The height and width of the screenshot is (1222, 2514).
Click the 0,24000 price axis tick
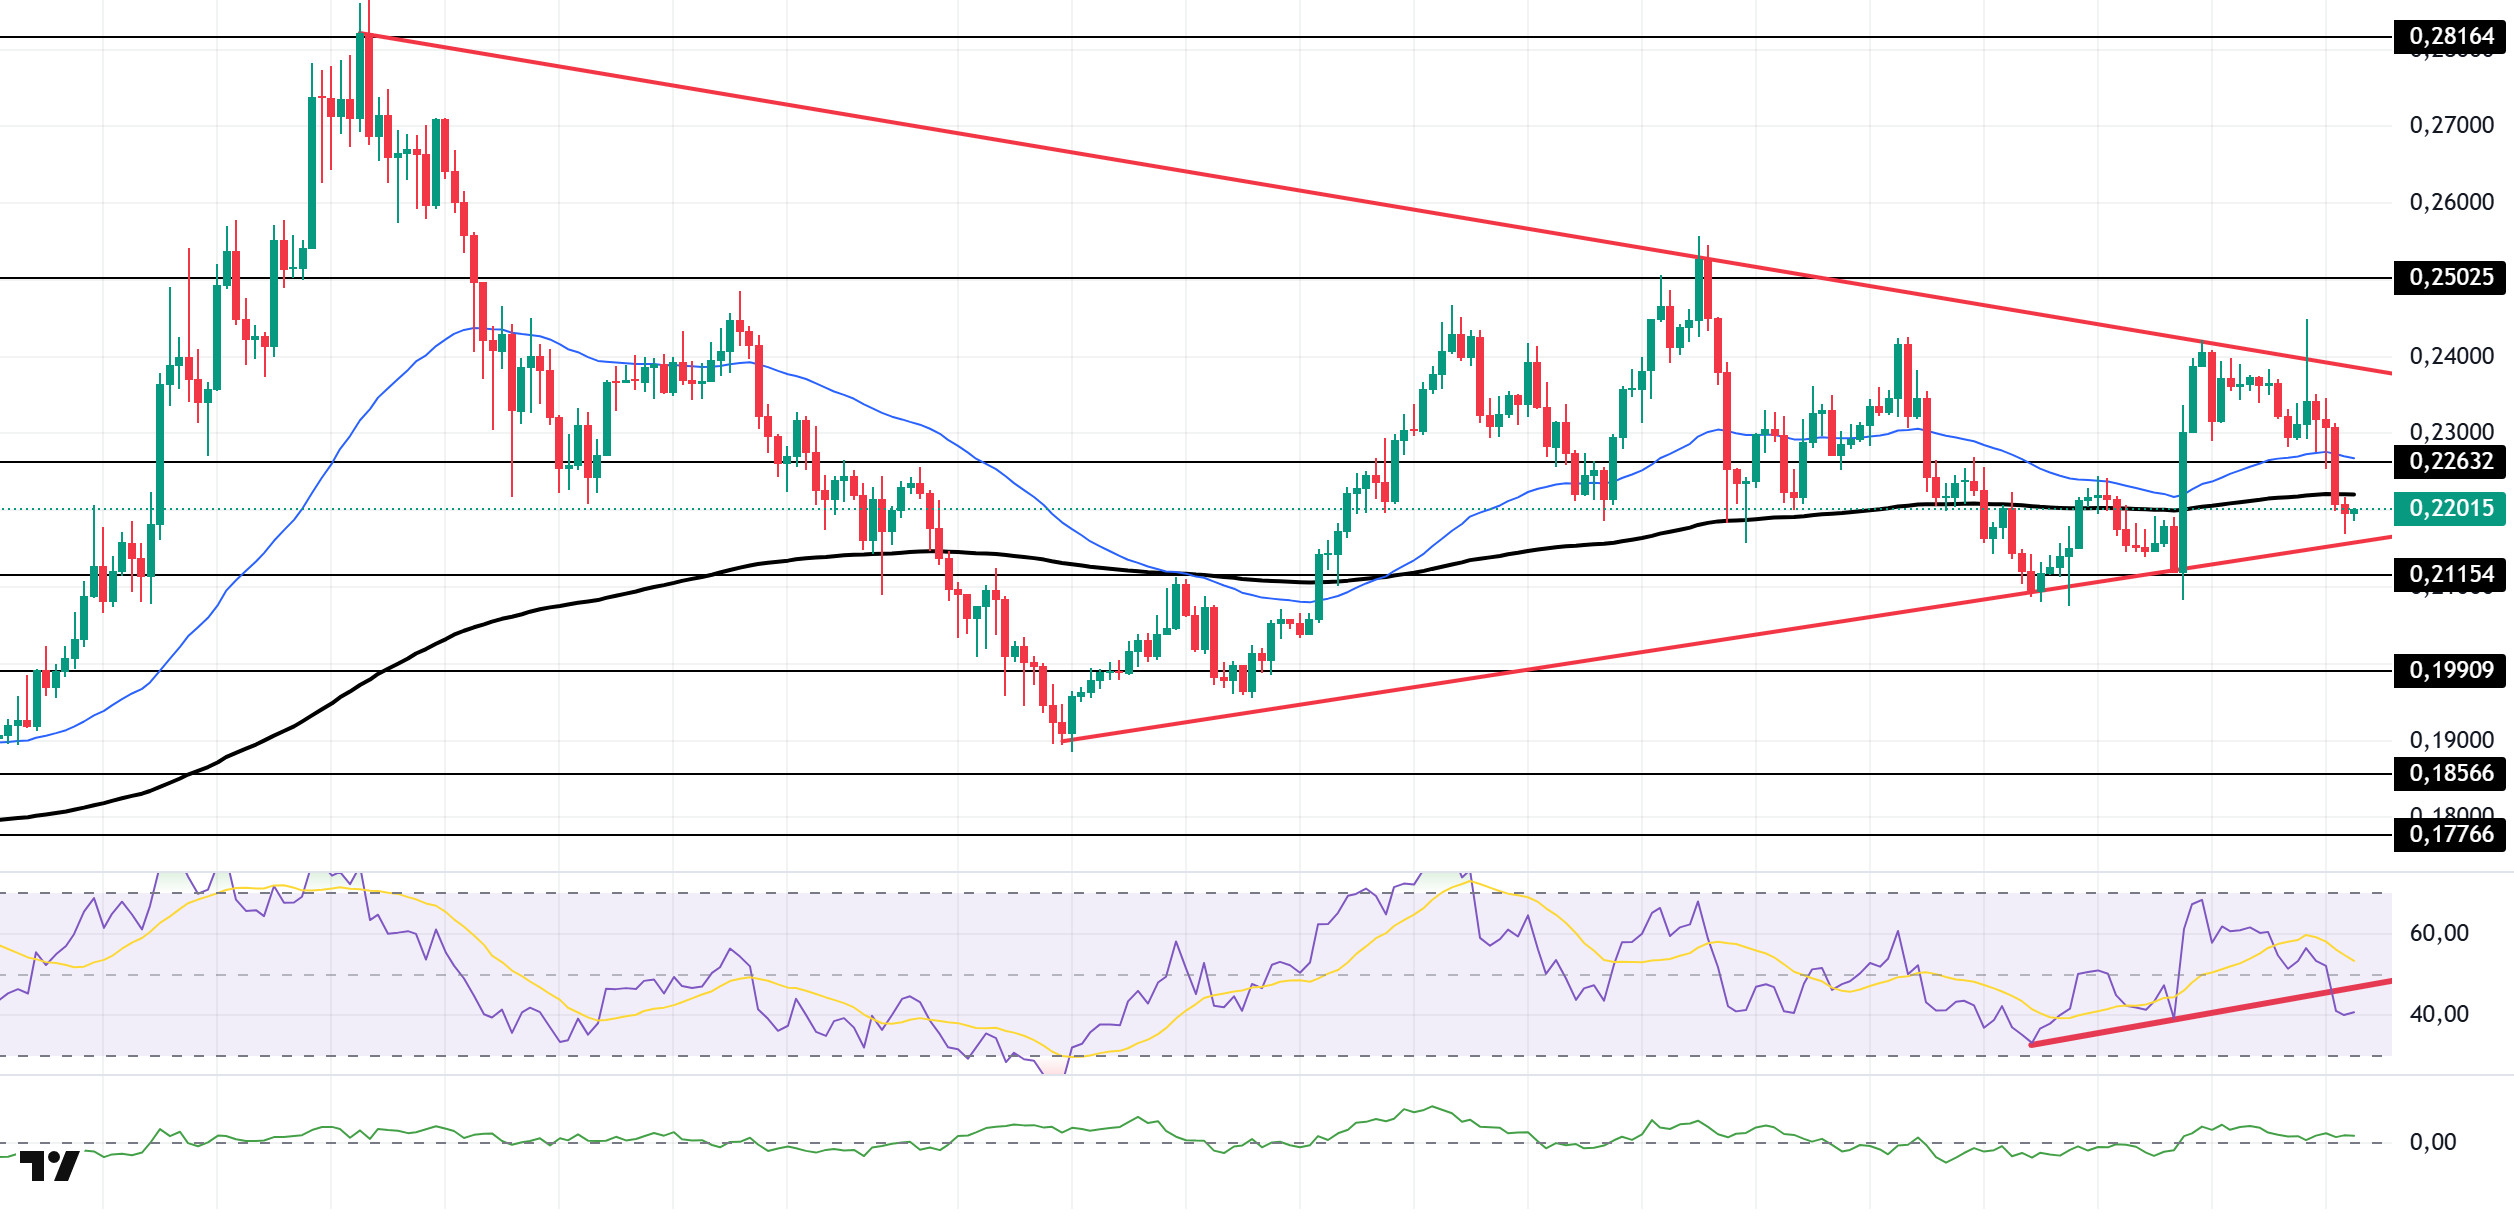click(x=2451, y=356)
